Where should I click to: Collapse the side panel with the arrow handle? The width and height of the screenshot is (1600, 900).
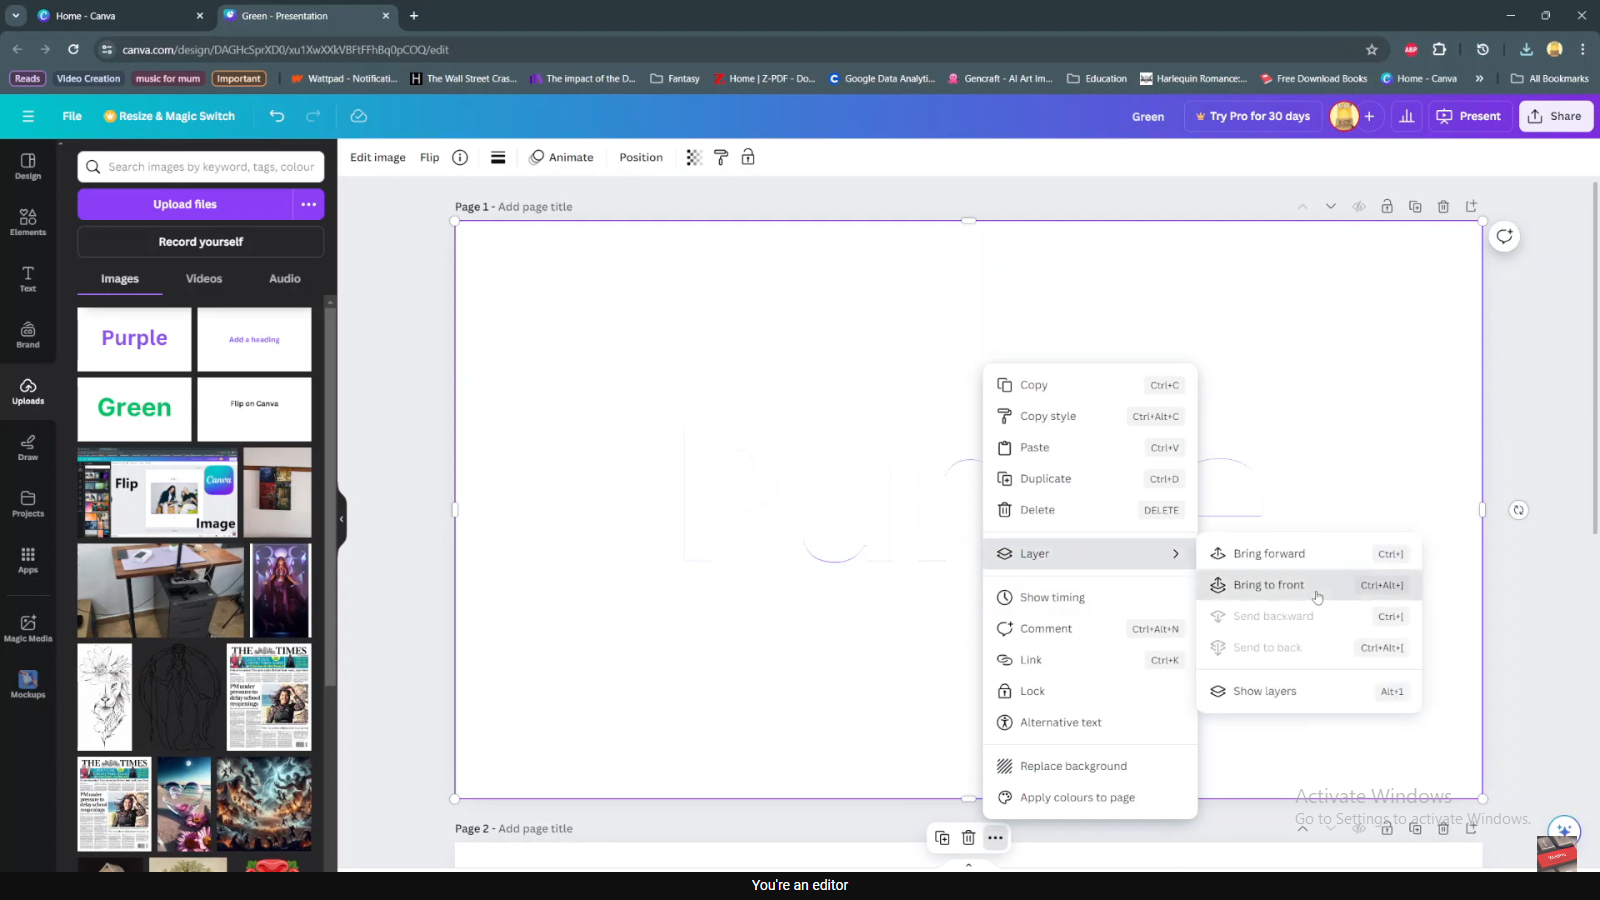coord(341,519)
